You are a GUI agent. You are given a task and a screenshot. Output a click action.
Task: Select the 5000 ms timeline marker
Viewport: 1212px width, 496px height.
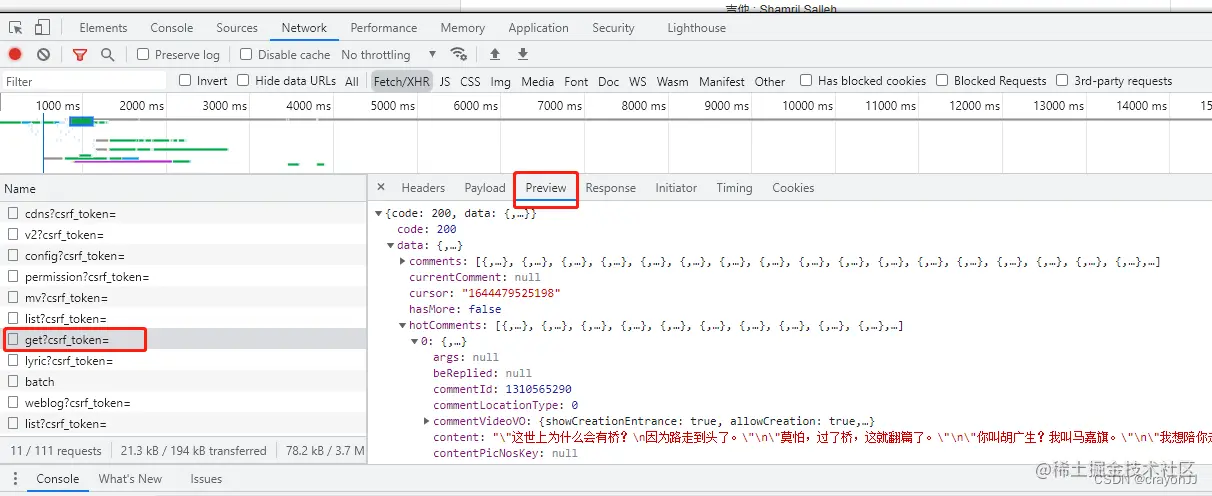[x=393, y=105]
